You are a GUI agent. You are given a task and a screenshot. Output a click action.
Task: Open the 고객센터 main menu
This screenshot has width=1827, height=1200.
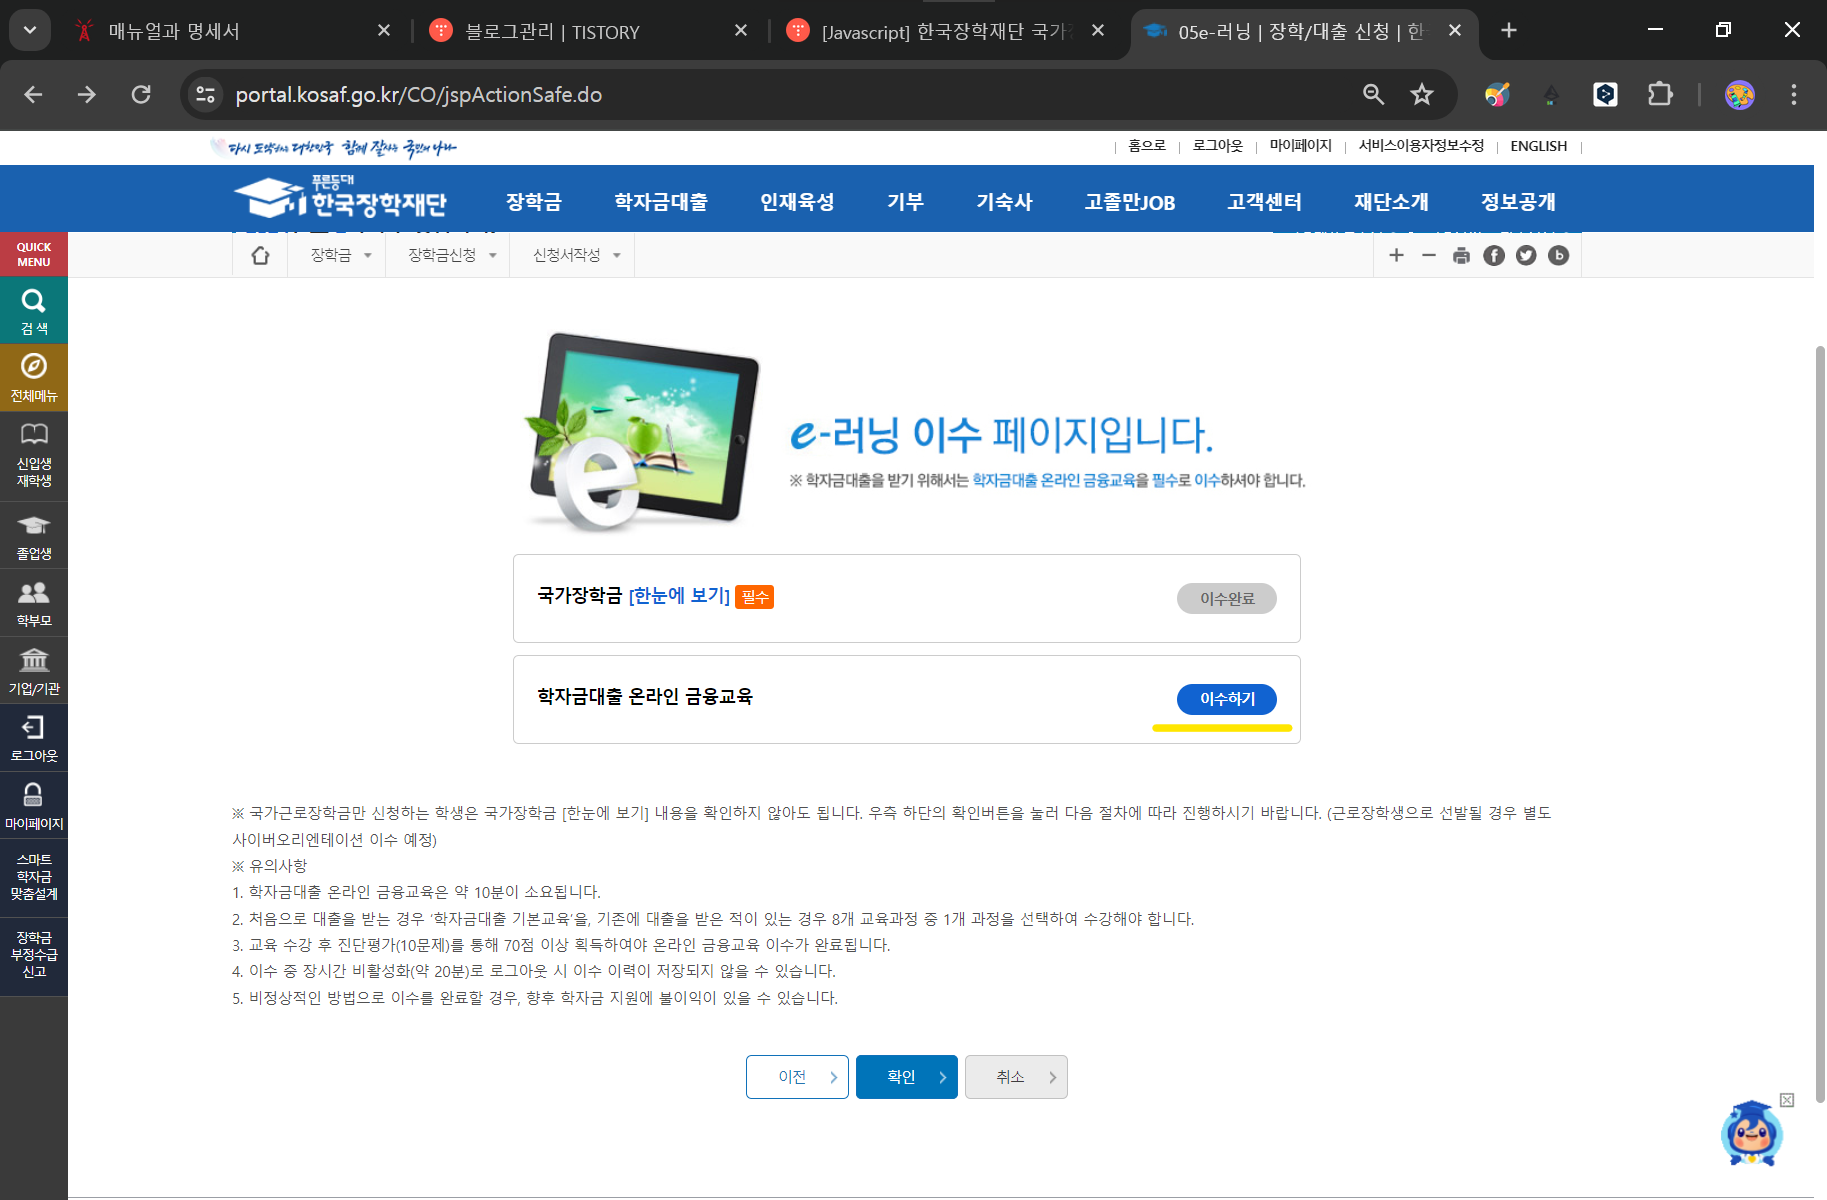1264,201
